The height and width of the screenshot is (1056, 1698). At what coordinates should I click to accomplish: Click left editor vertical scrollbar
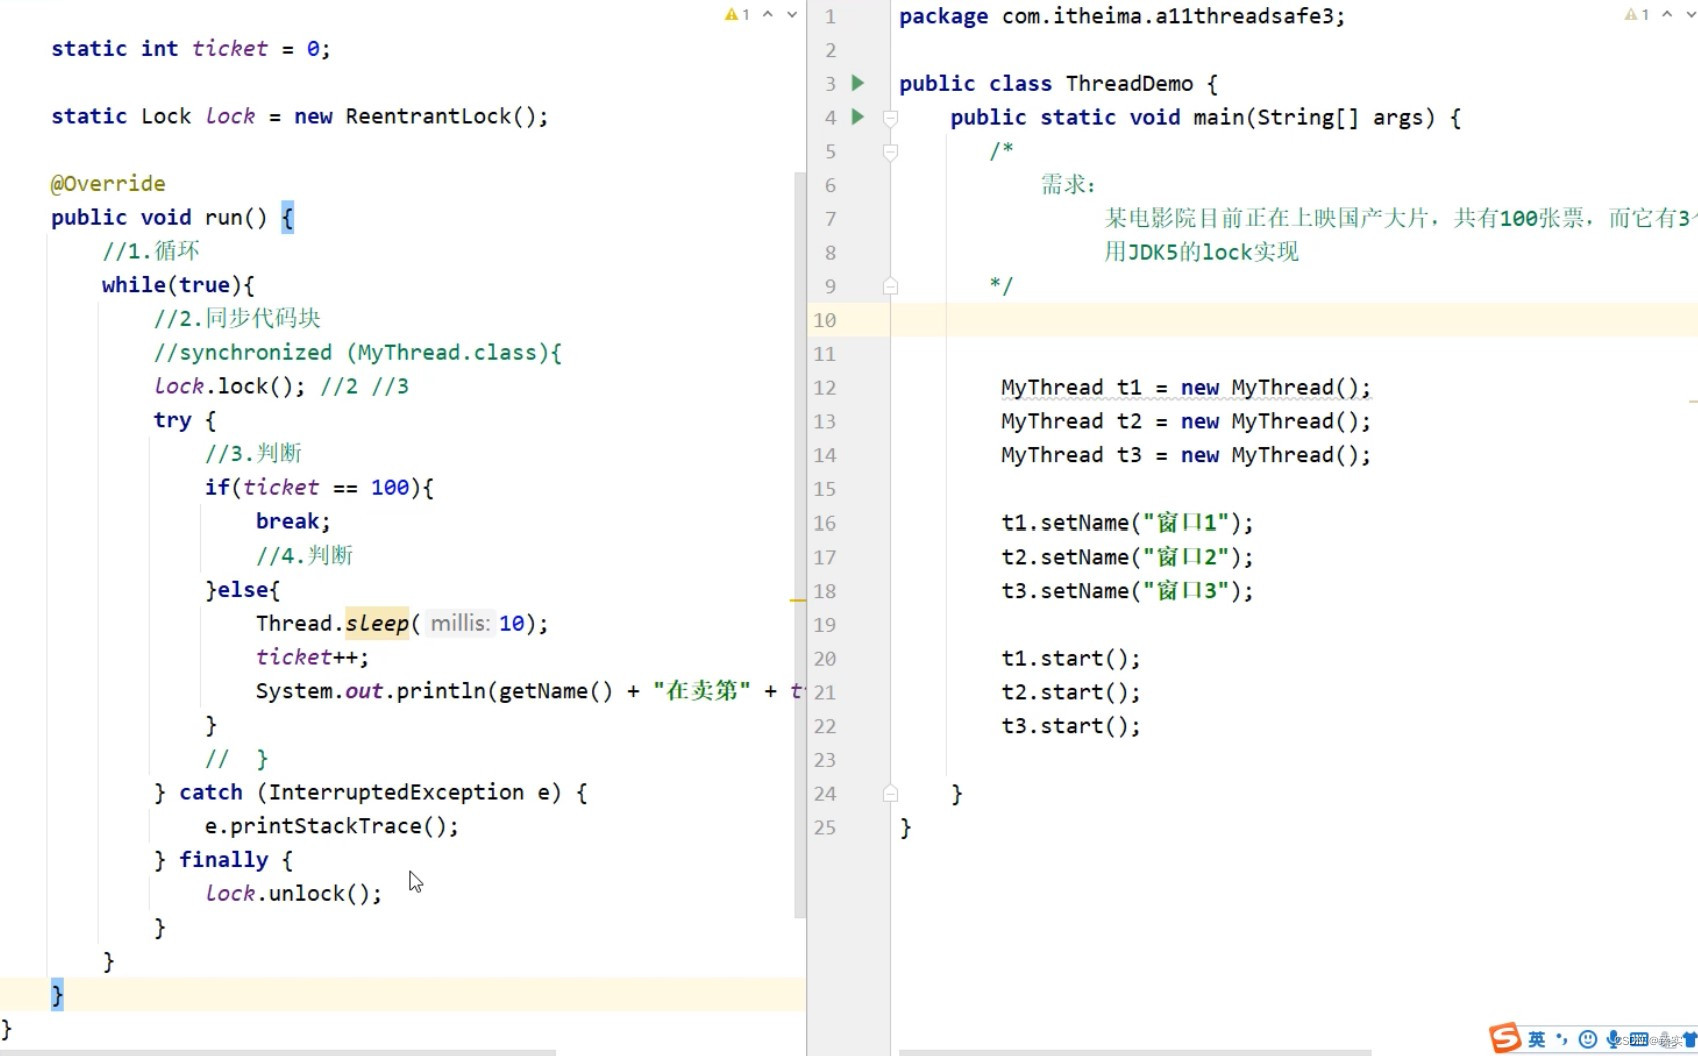(799, 545)
